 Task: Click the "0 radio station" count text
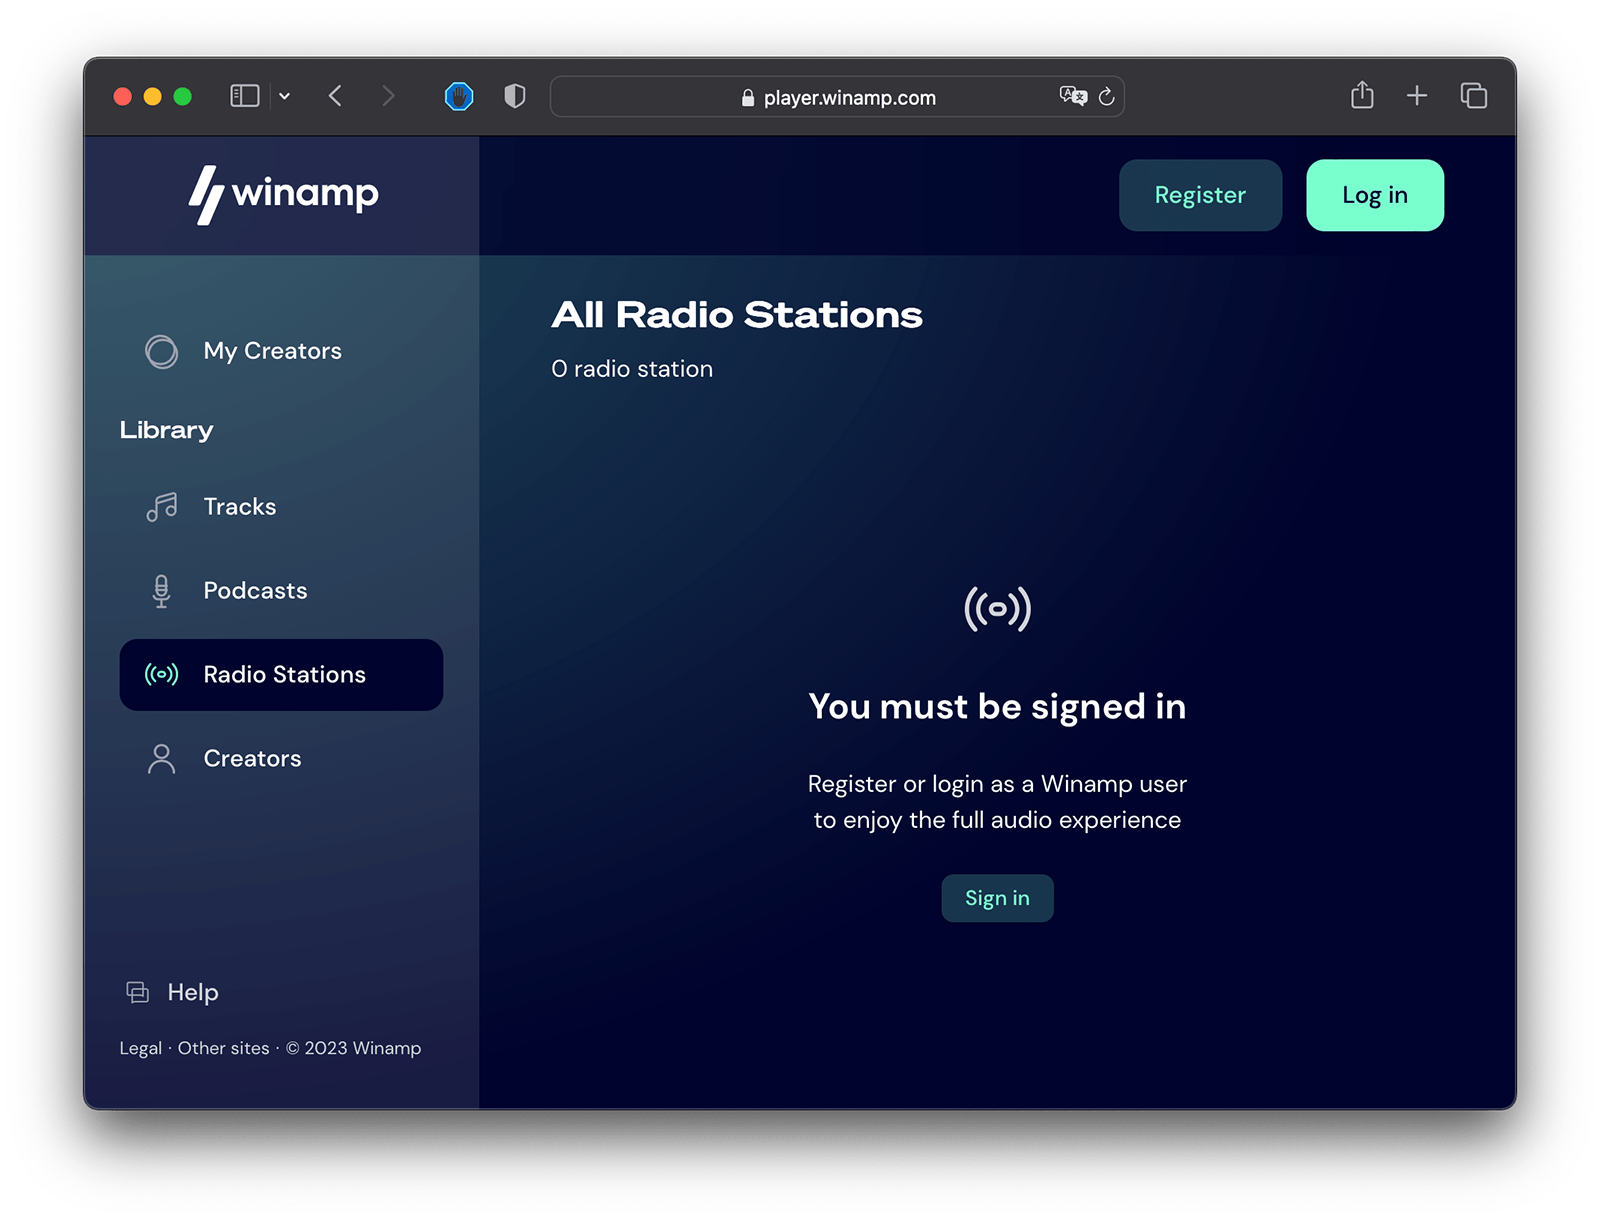click(632, 369)
